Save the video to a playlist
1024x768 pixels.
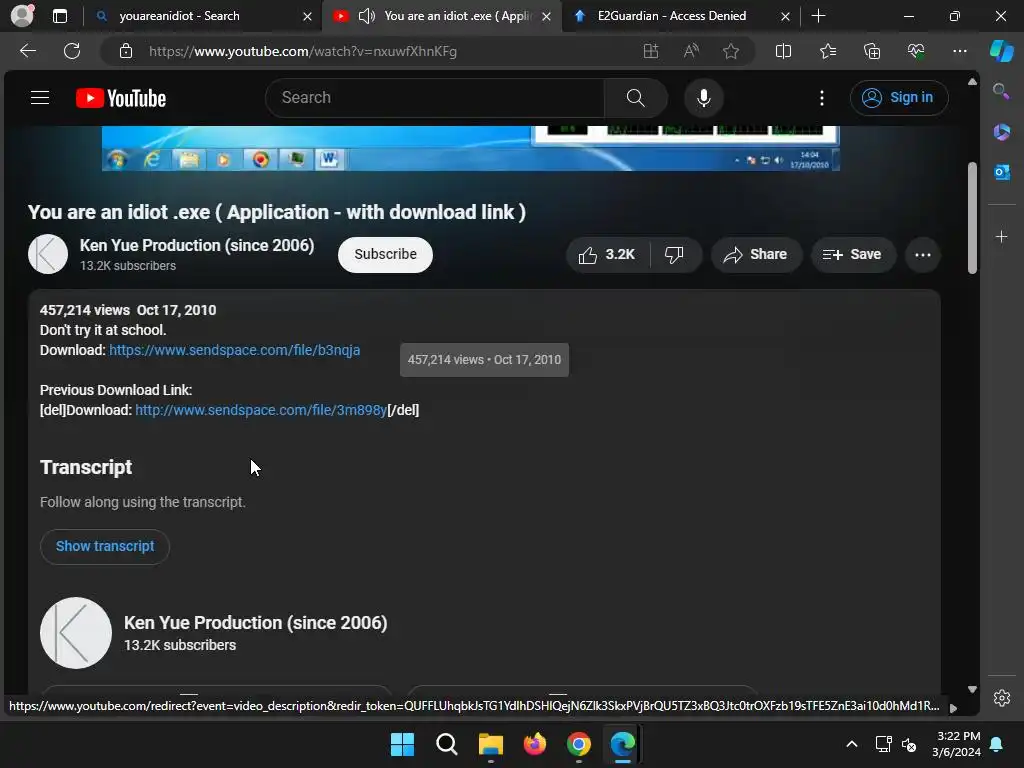(853, 255)
